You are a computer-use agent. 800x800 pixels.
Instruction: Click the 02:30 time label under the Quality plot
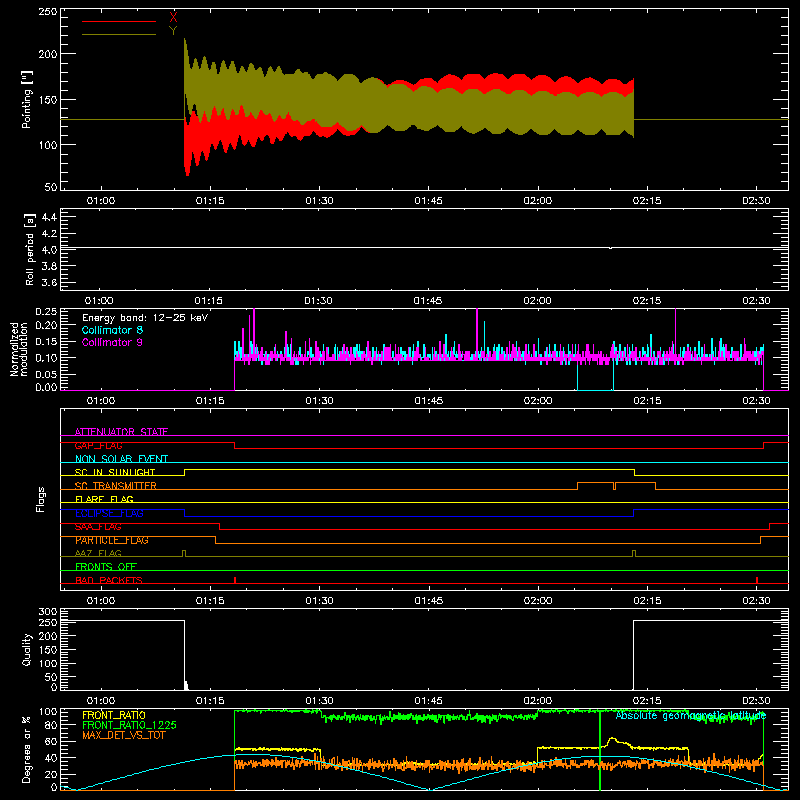point(756,701)
